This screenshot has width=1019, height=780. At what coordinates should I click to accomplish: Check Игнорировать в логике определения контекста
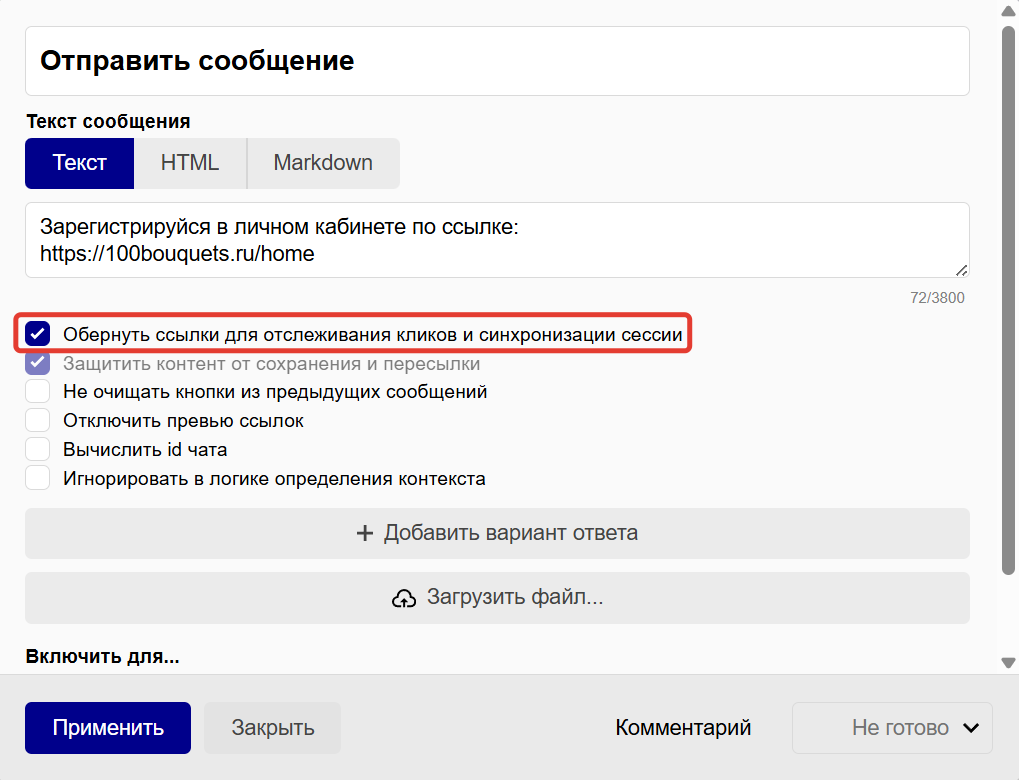(x=37, y=478)
